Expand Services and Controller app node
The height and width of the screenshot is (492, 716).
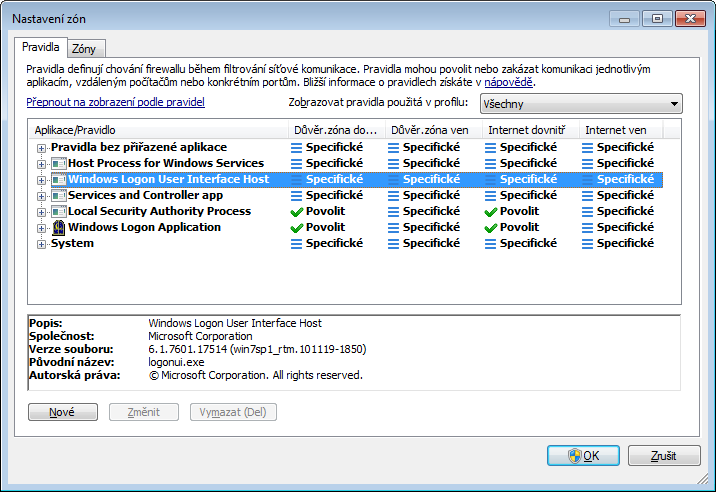[41, 196]
